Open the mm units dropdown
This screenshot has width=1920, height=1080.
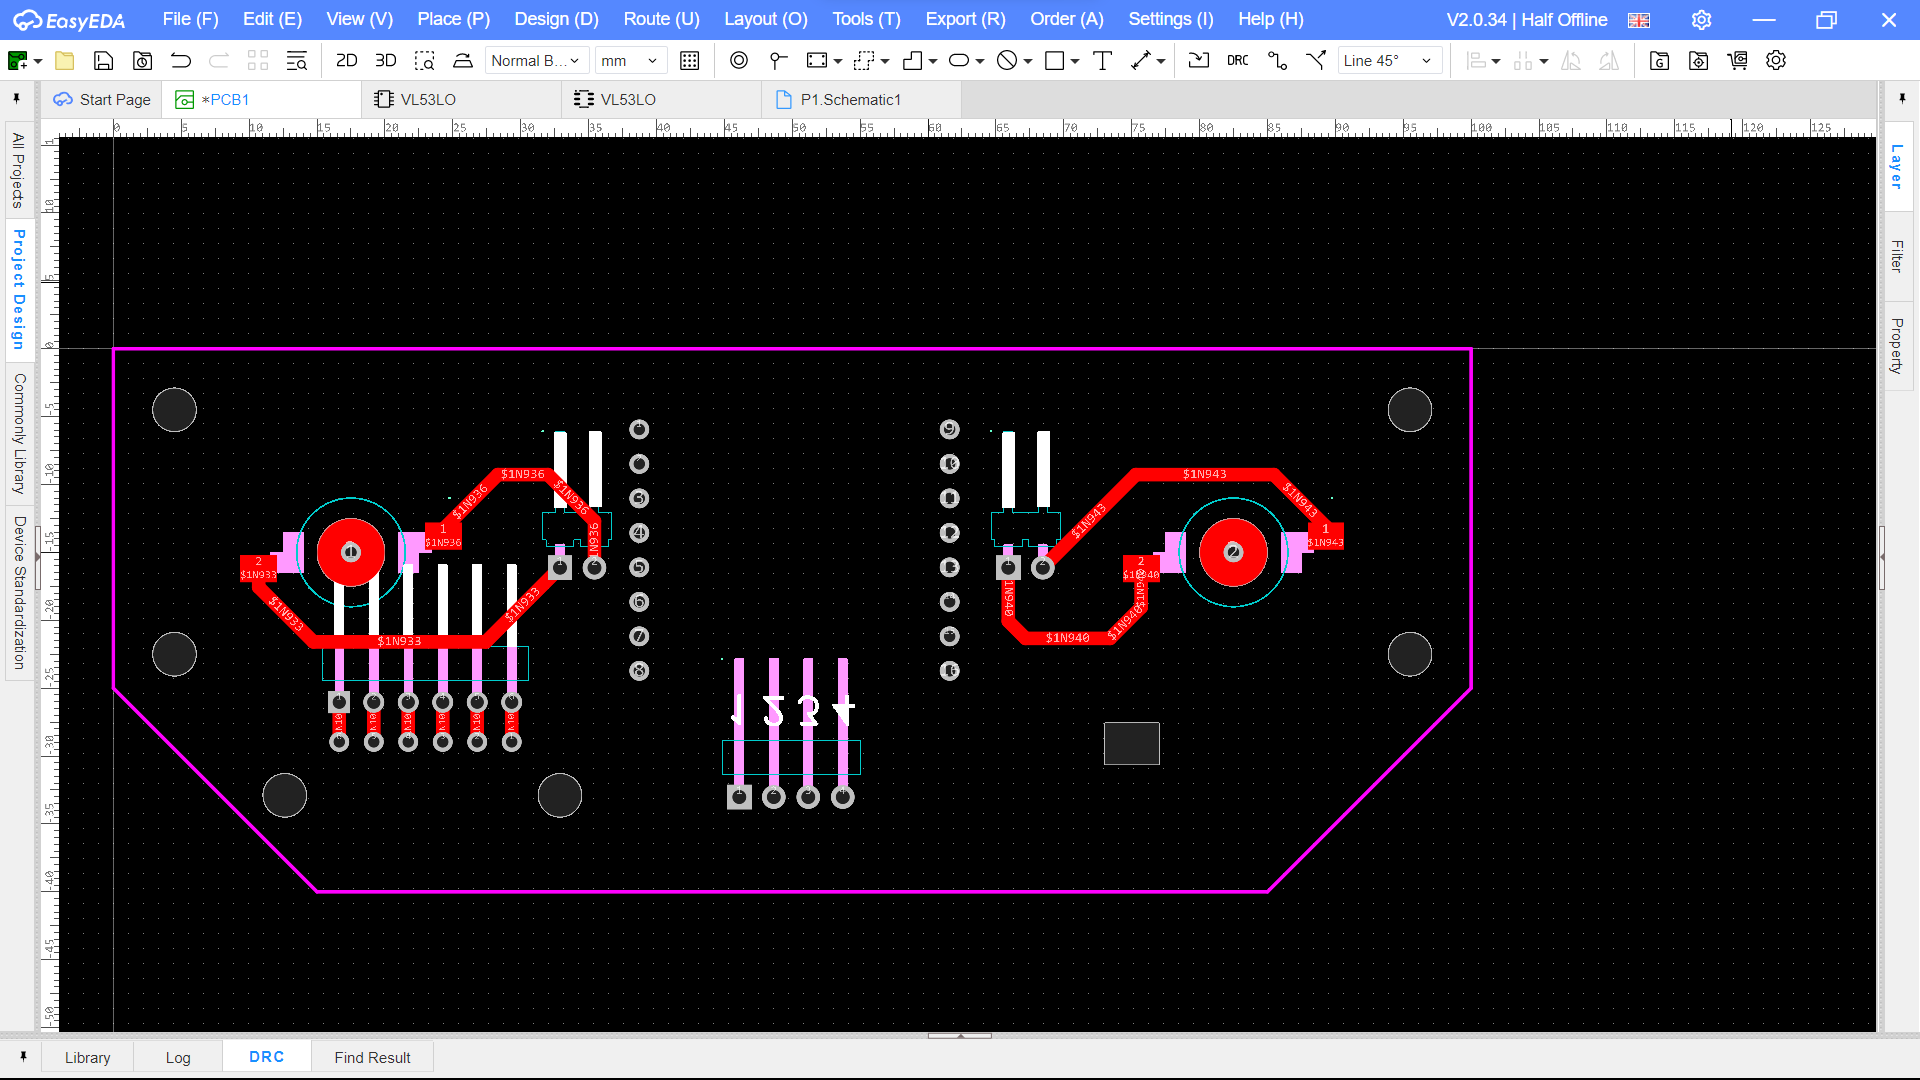629,61
